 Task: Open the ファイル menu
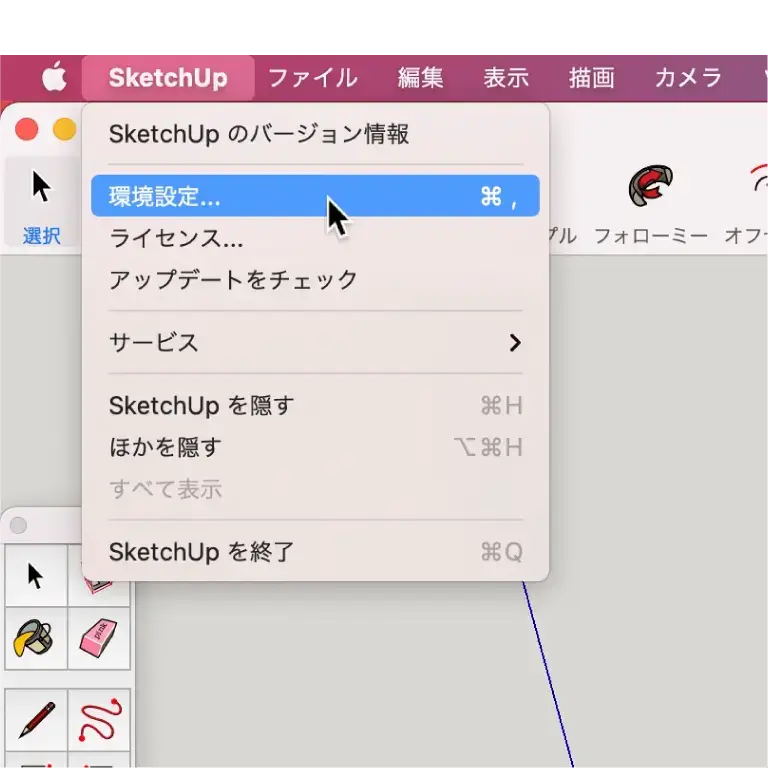(313, 77)
